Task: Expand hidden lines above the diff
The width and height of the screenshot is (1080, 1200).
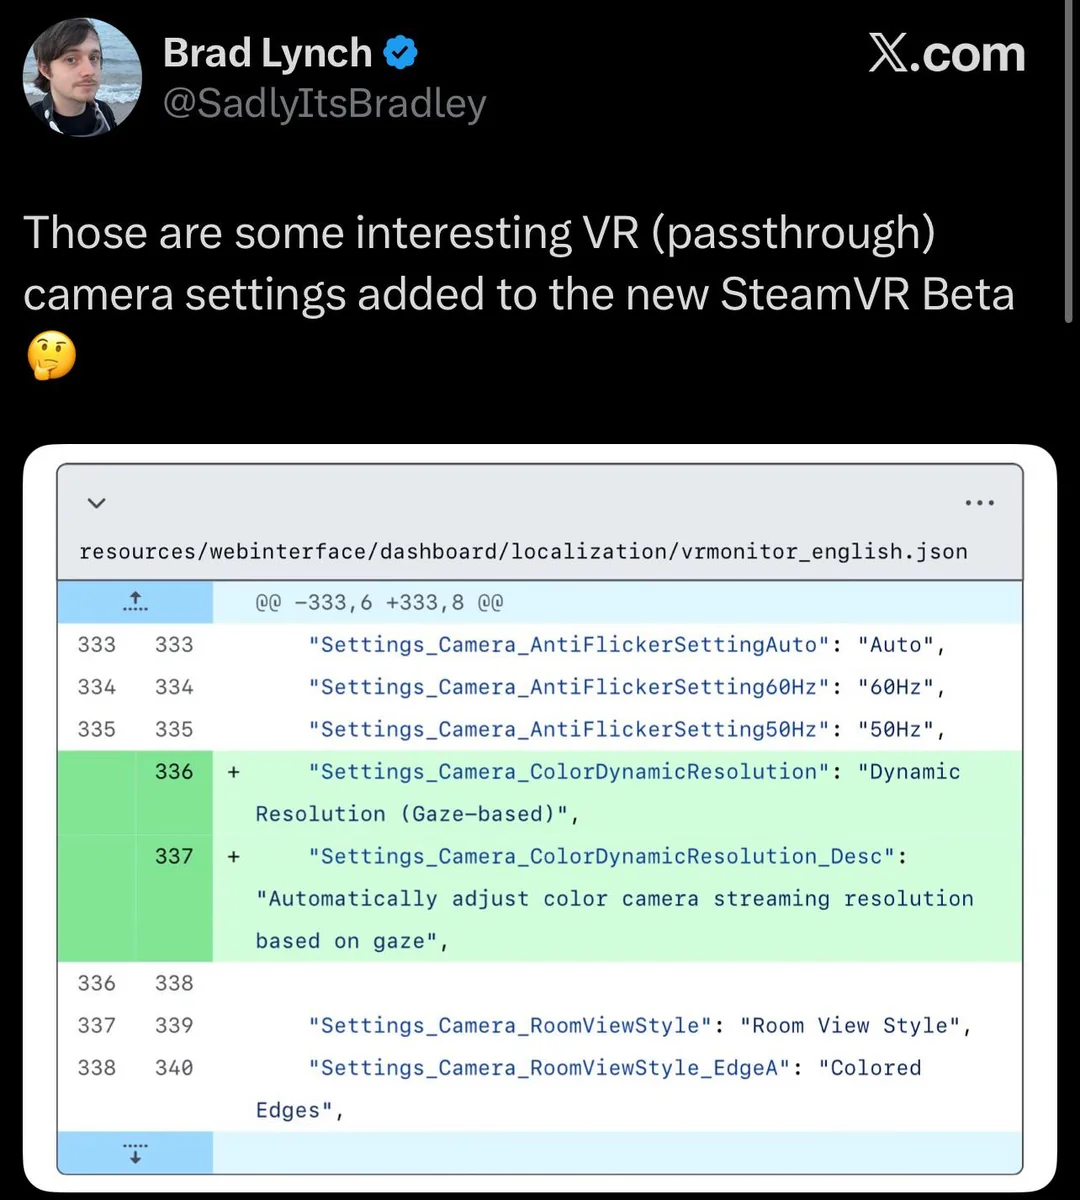Action: [135, 602]
